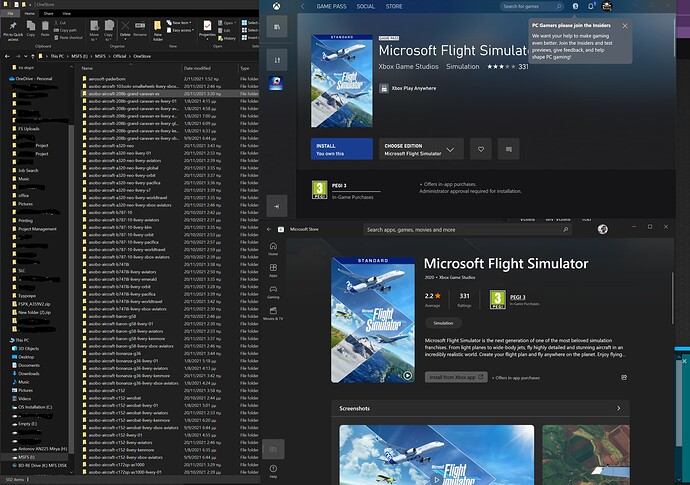
Task: Open the Choose Edition dropdown
Action: pyautogui.click(x=421, y=149)
